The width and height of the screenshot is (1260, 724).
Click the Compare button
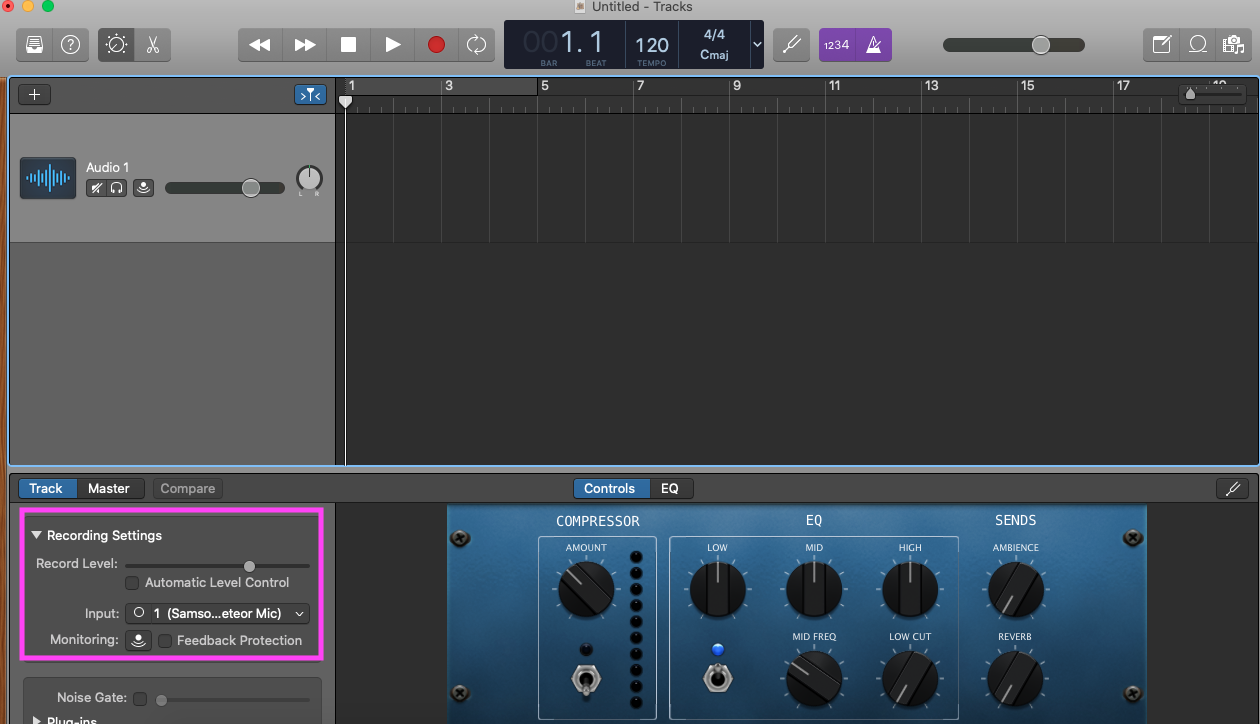188,488
